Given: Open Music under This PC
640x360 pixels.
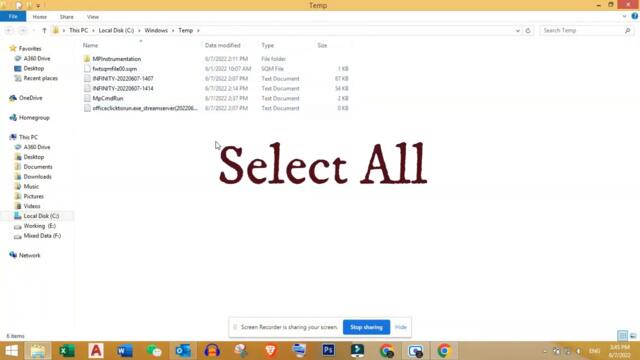Looking at the screenshot, I should point(31,186).
